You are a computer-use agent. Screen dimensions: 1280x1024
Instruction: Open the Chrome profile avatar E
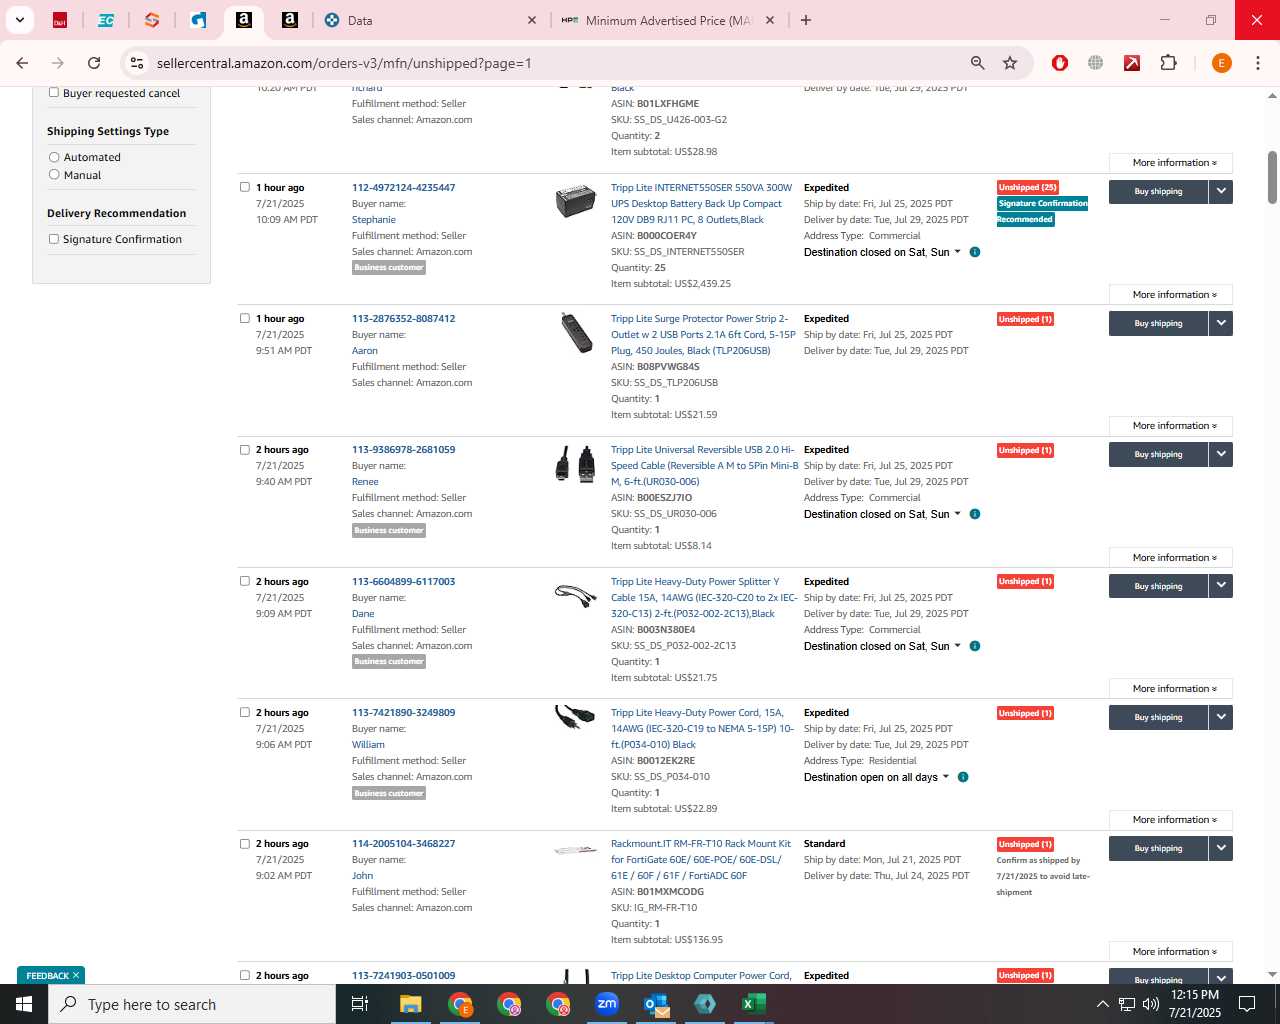[1221, 63]
